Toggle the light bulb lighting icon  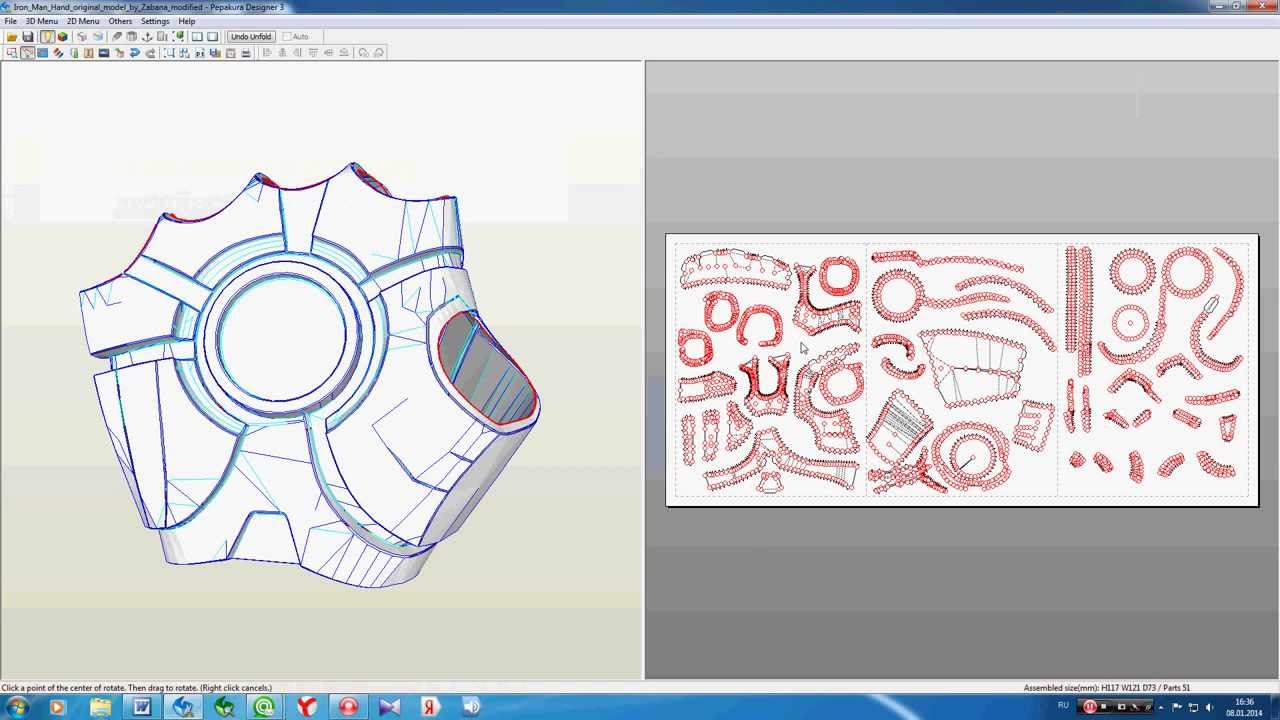pyautogui.click(x=47, y=37)
